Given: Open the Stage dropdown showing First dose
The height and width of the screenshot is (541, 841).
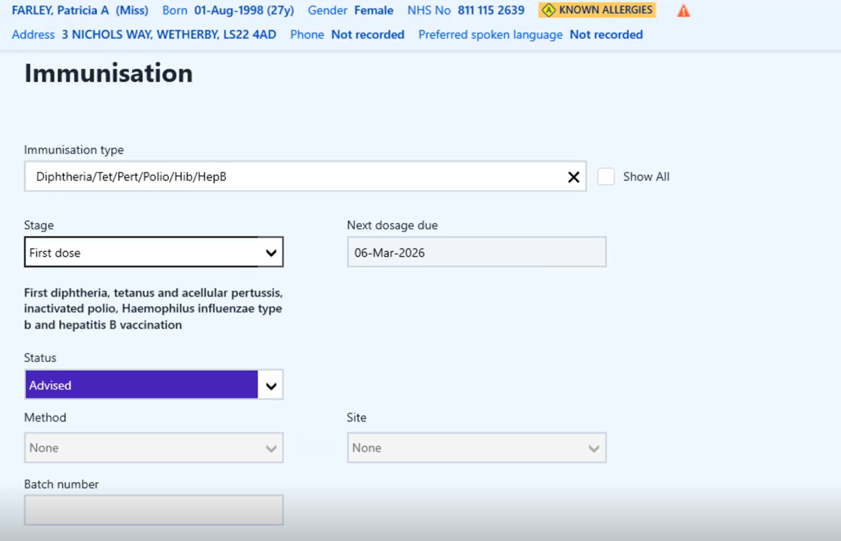Looking at the screenshot, I should pos(154,252).
